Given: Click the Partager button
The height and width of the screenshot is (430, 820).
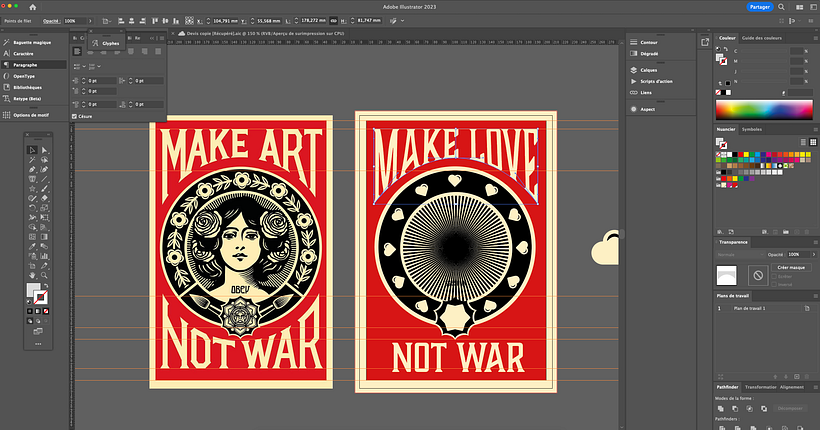Looking at the screenshot, I should coord(762,6).
